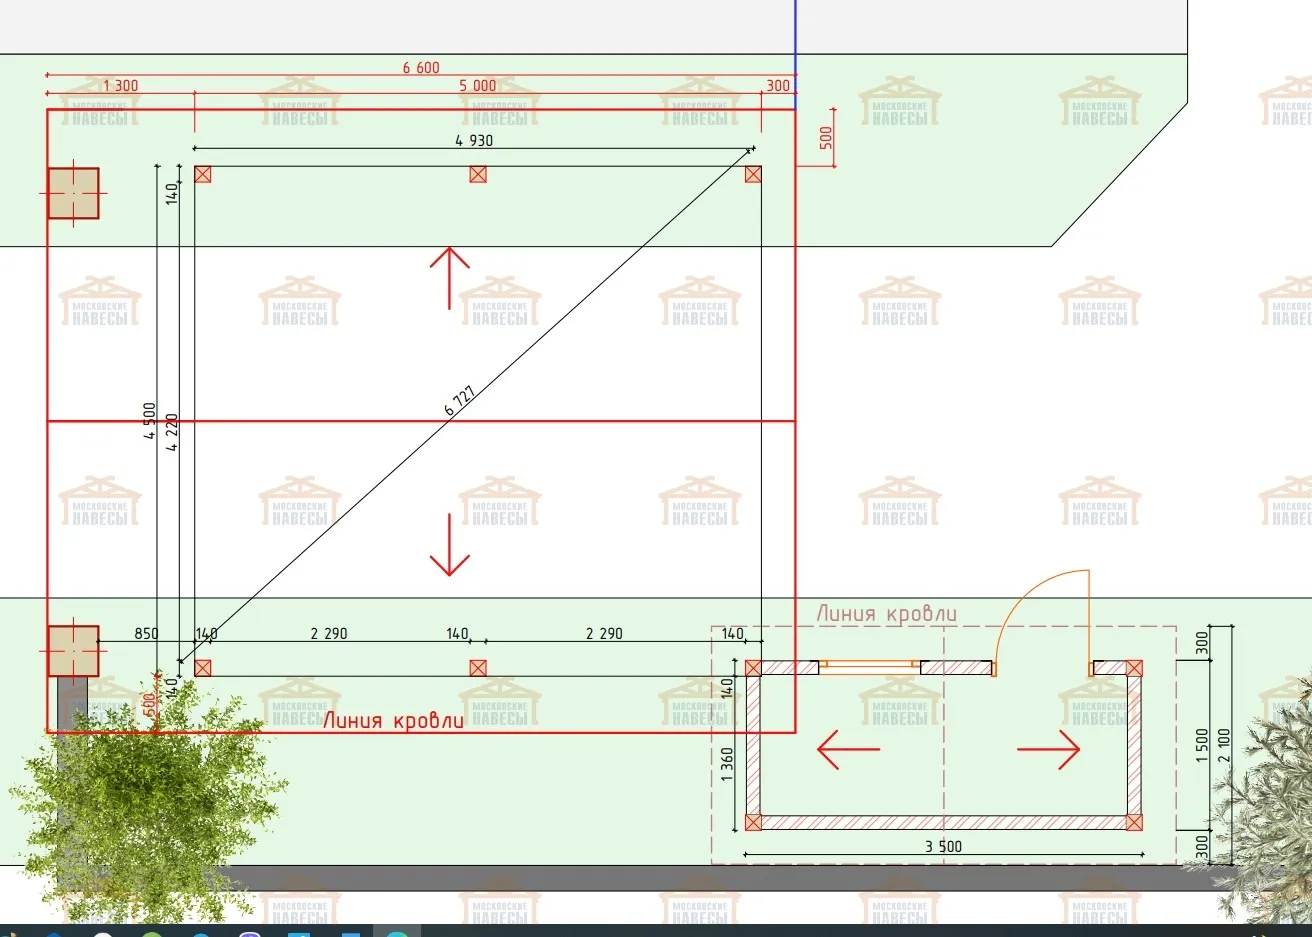This screenshot has height=937, width=1312.
Task: Select the vertical "2 100" total dimension
Action: [x=1224, y=744]
